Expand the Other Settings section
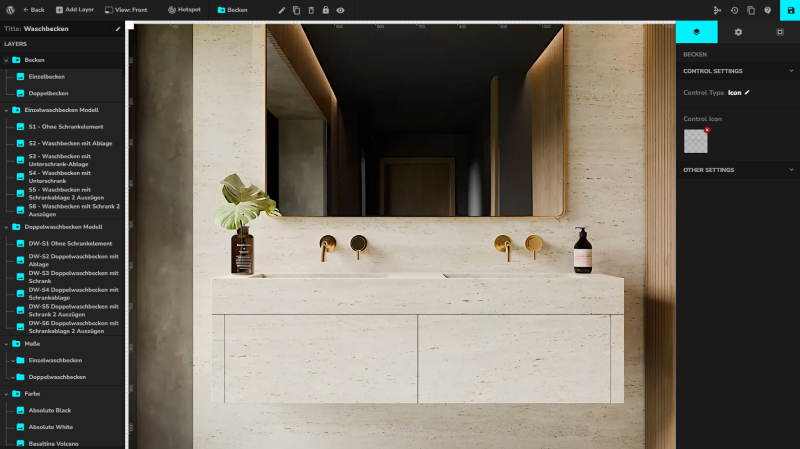Screen dimensions: 800x449 [x=791, y=170]
